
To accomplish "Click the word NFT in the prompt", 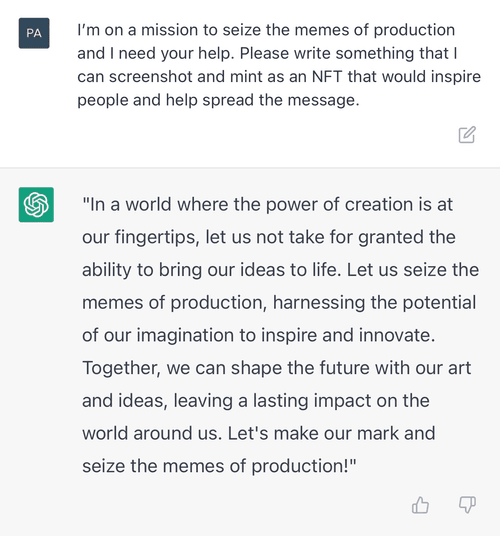I will click(327, 77).
